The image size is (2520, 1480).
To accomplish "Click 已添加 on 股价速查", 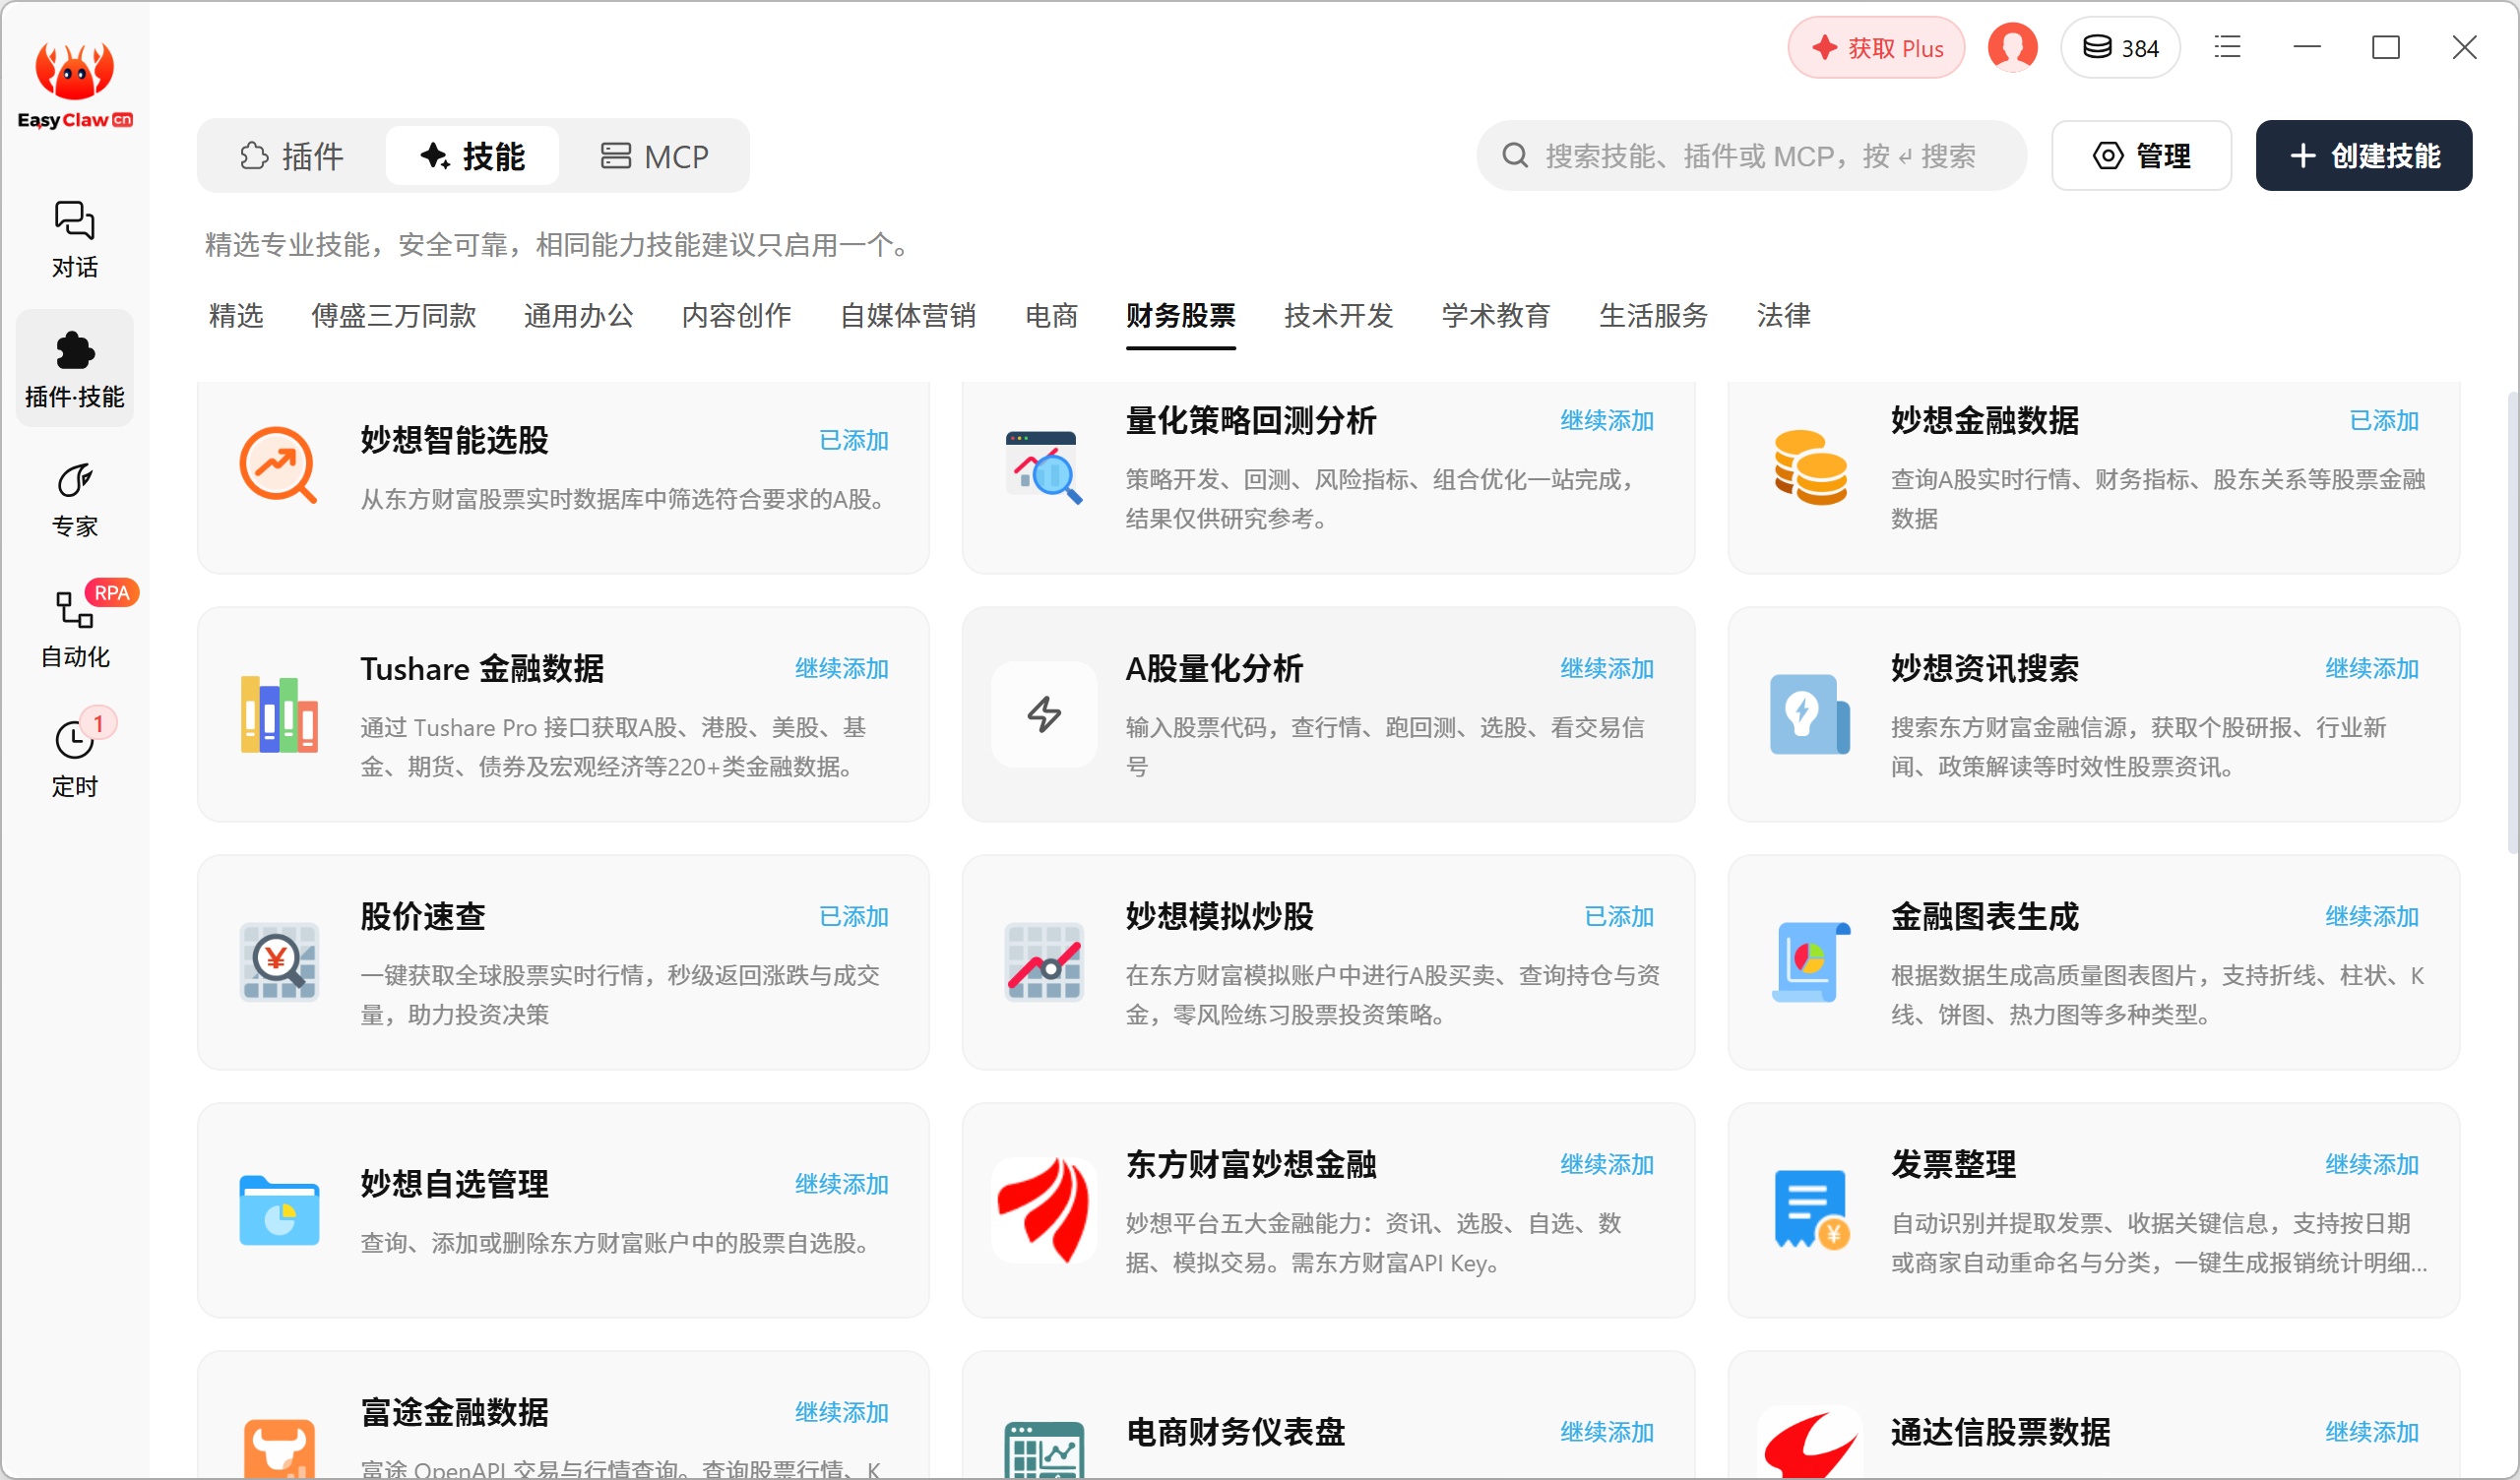I will 853,917.
